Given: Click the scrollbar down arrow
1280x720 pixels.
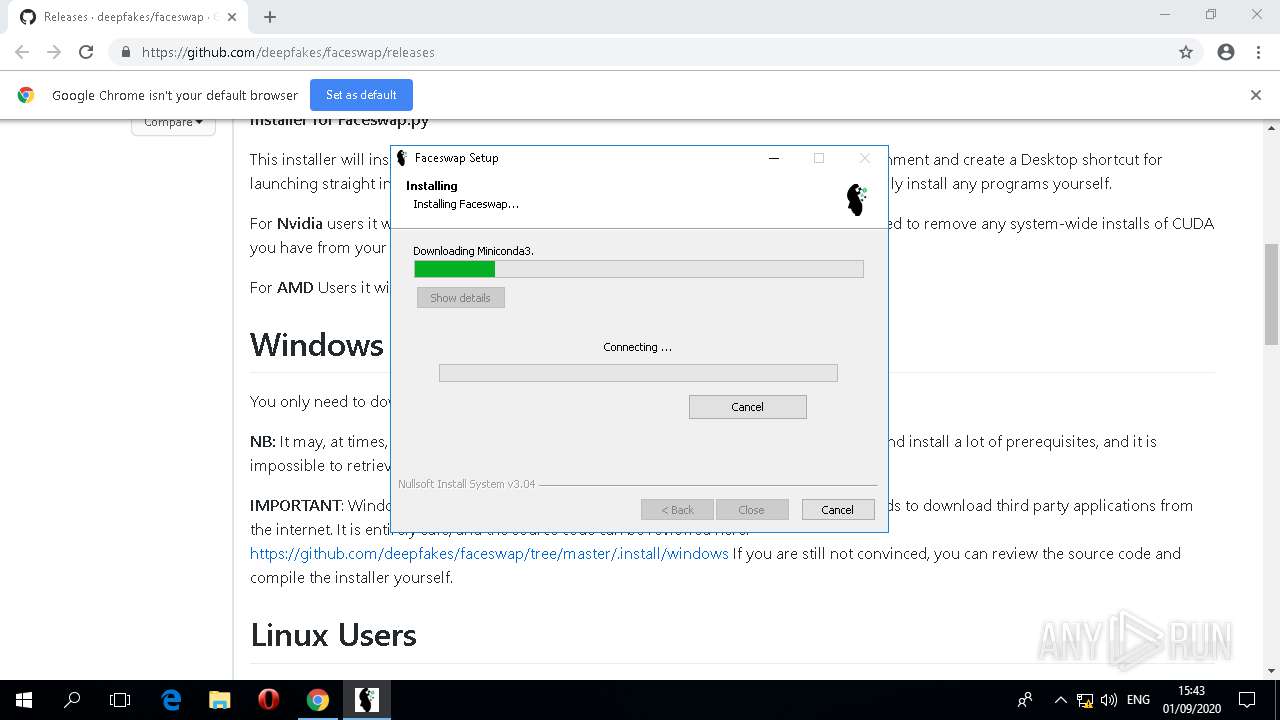Looking at the screenshot, I should [1272, 671].
